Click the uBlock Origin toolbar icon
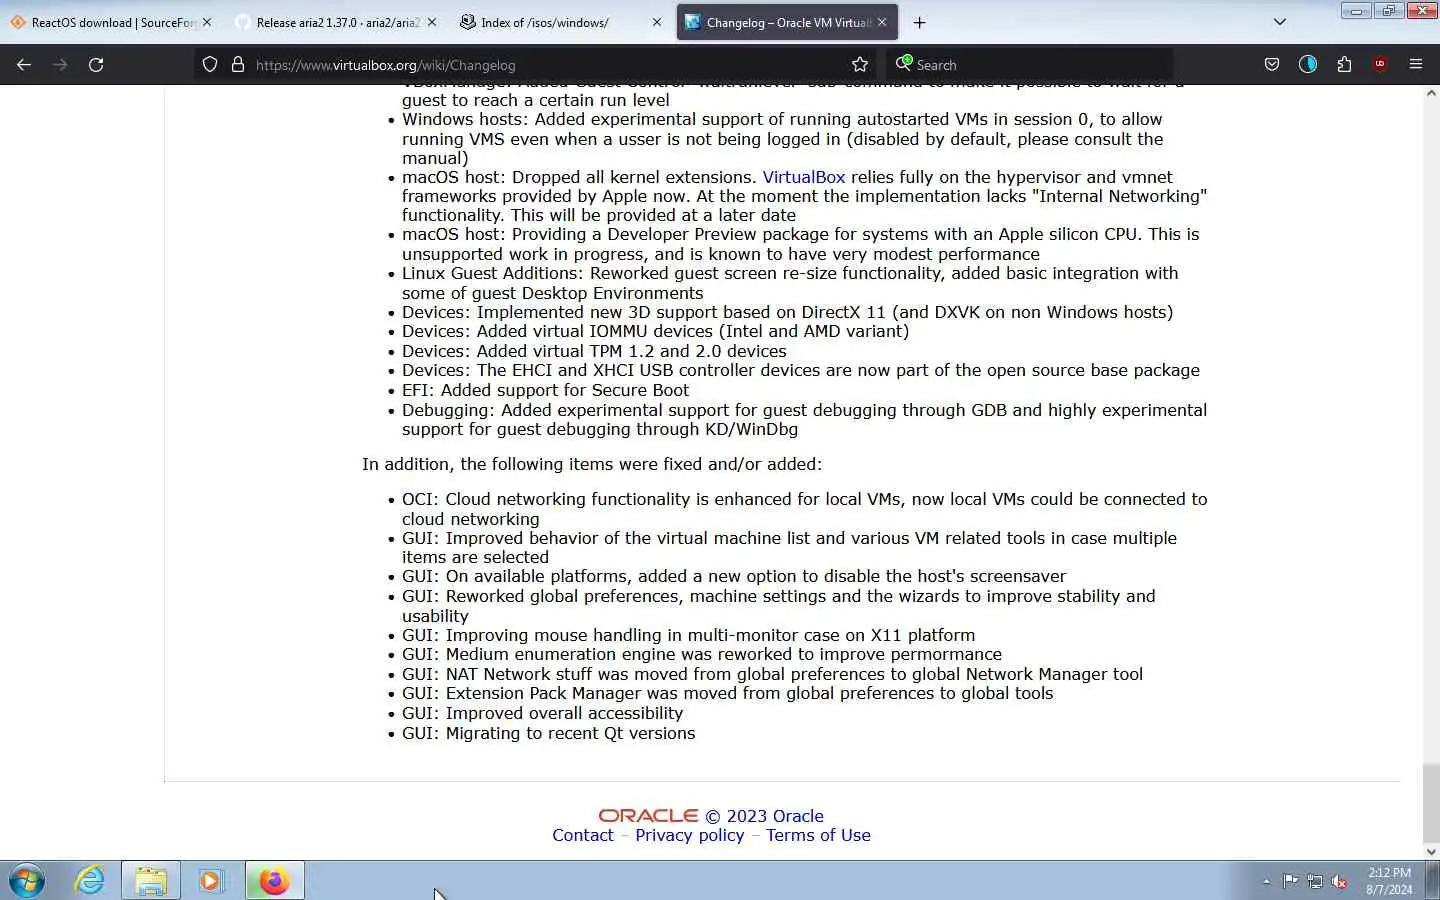This screenshot has width=1440, height=900. 1380,64
